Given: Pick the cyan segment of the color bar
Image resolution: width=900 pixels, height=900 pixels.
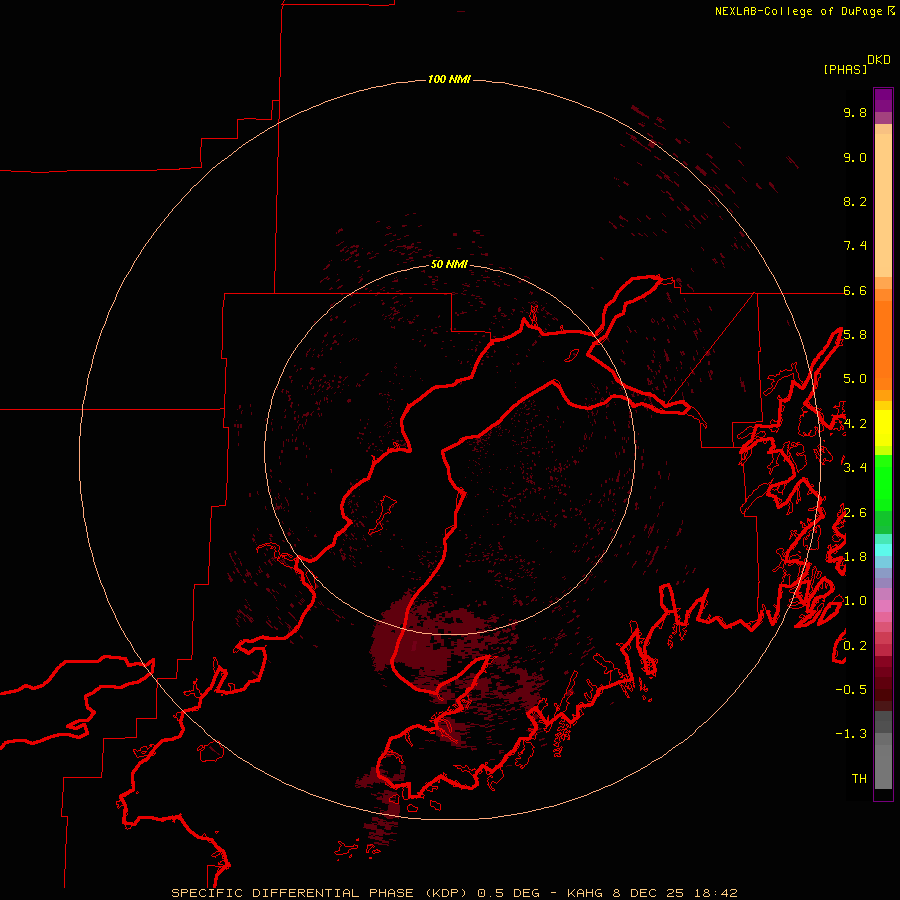Looking at the screenshot, I should click(883, 550).
